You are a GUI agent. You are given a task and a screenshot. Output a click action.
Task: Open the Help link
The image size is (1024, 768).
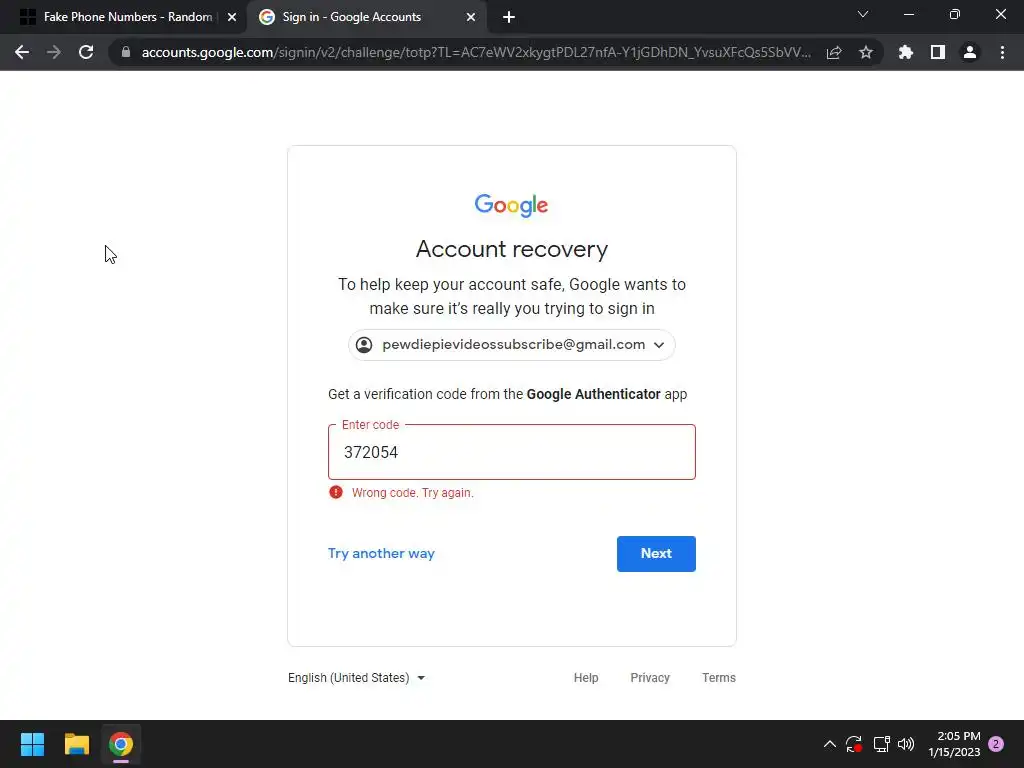point(586,678)
